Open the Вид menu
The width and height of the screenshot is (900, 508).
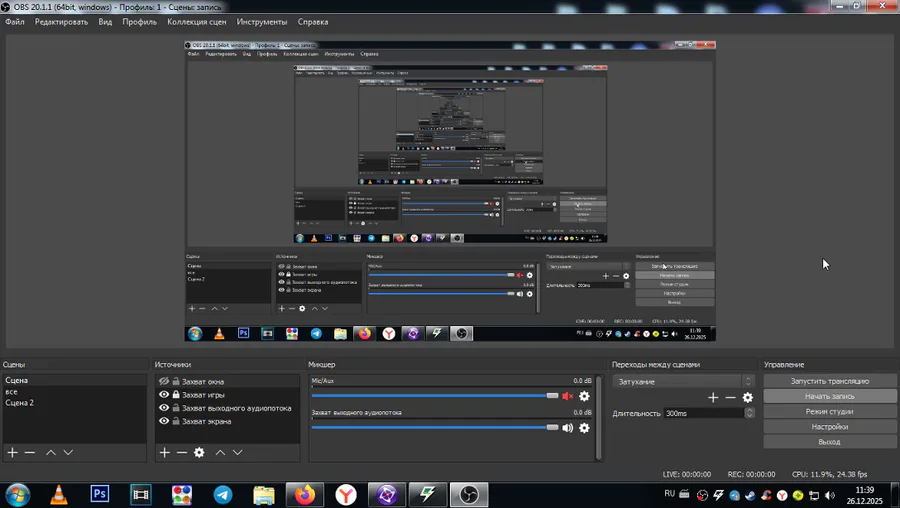pos(105,22)
